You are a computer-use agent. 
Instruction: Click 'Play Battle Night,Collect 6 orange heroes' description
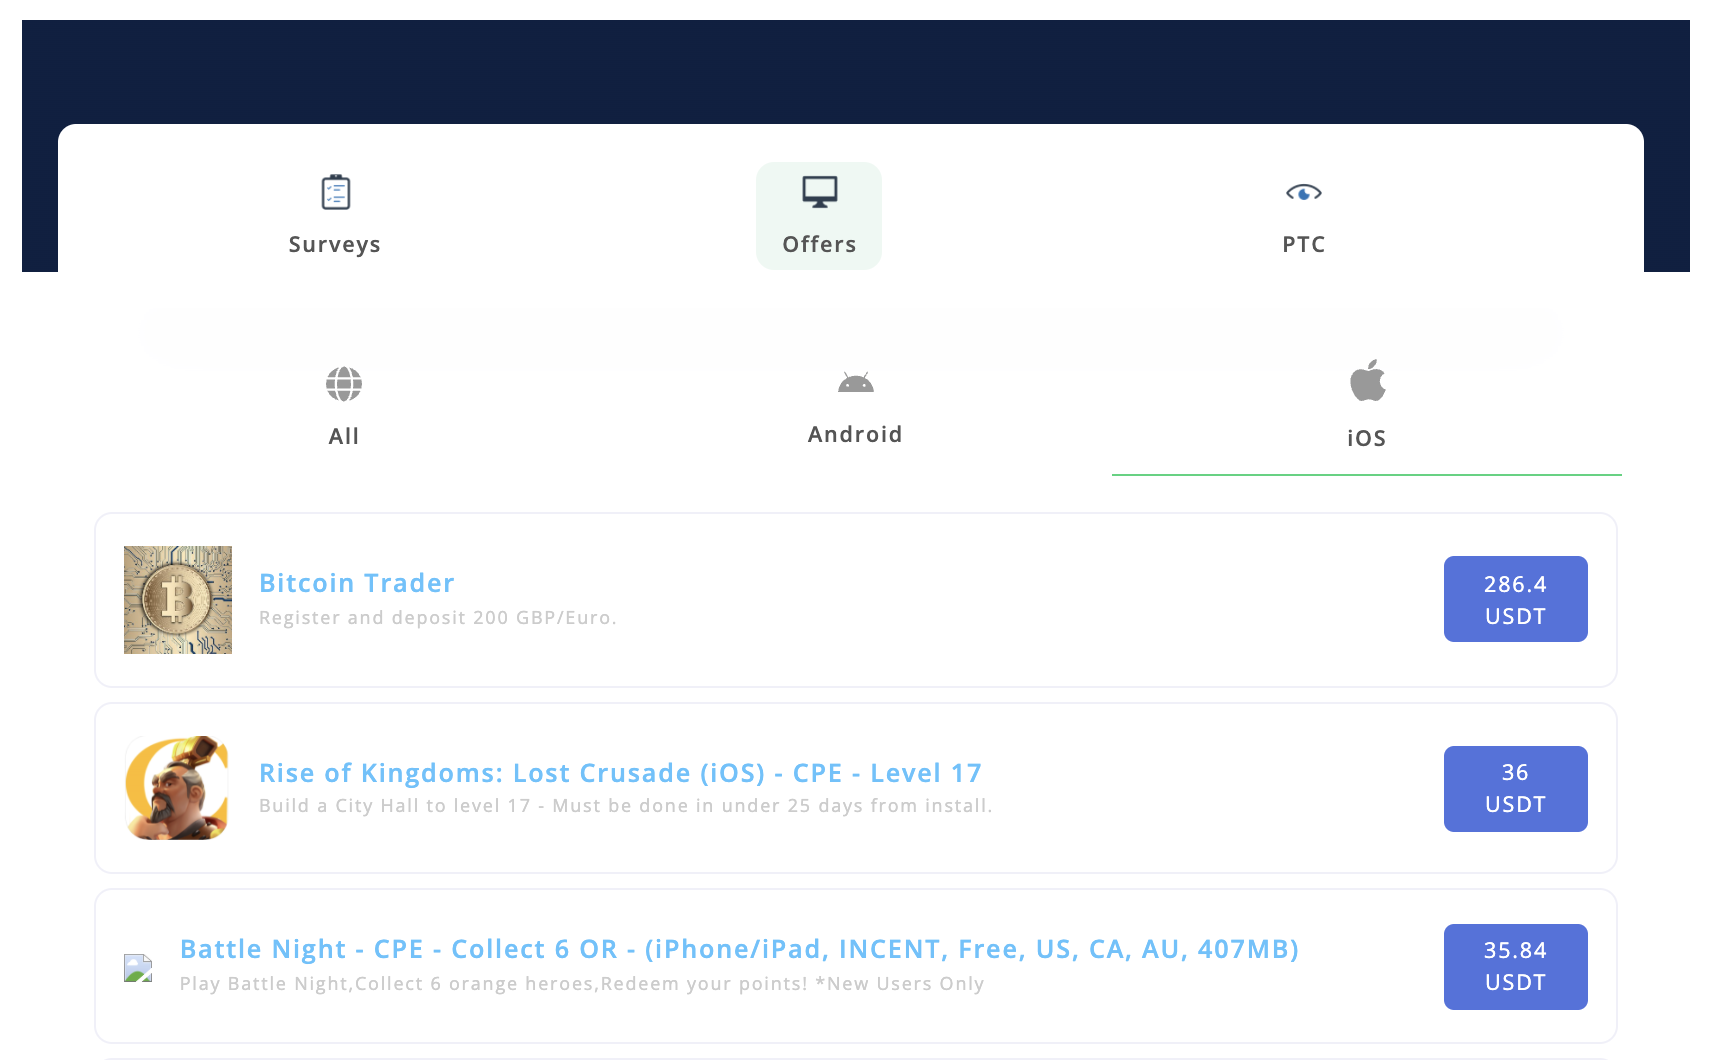click(x=582, y=984)
